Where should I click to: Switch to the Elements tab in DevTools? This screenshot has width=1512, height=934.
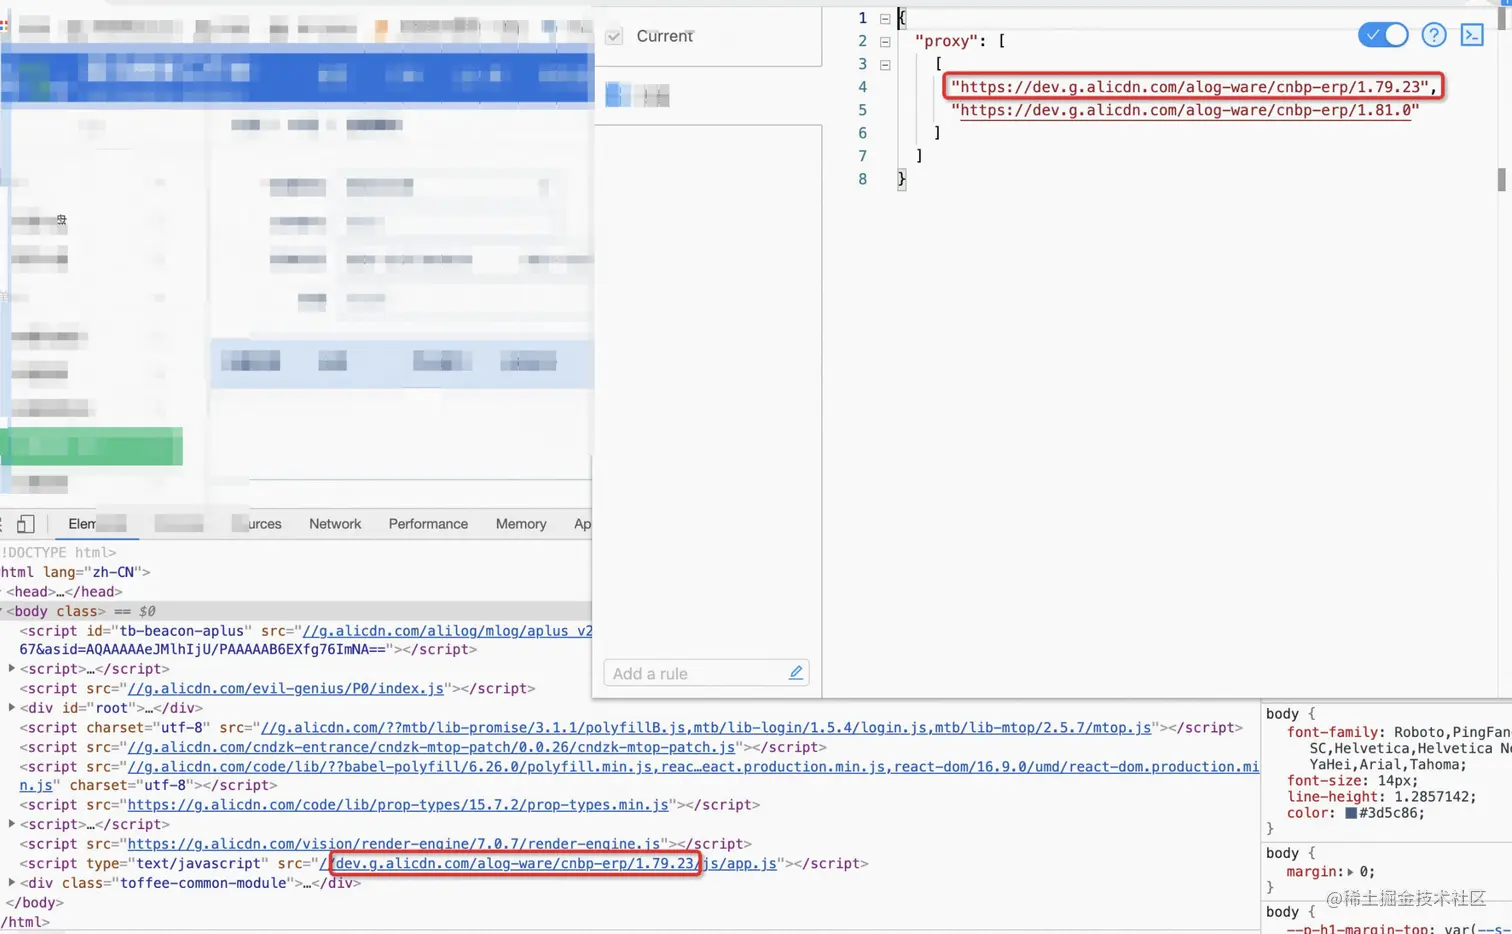coord(96,523)
